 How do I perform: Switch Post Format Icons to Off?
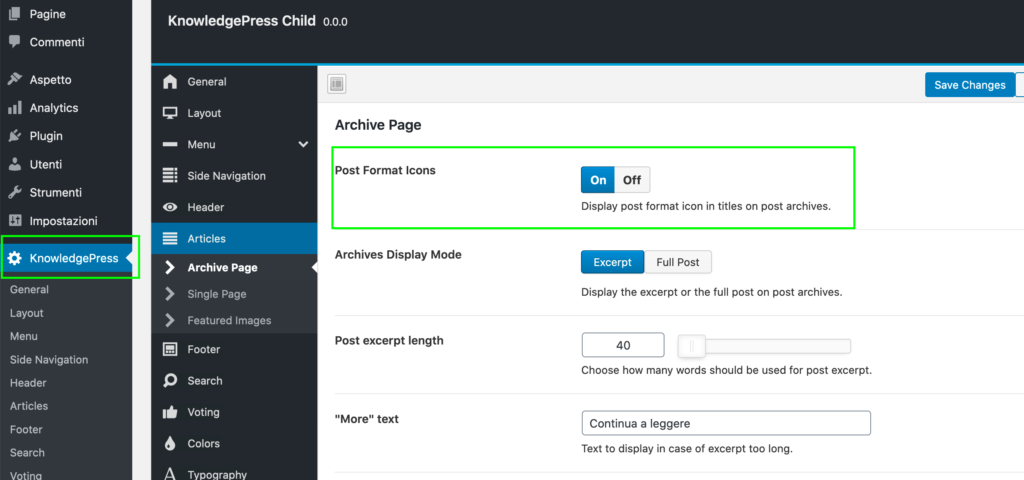632,180
